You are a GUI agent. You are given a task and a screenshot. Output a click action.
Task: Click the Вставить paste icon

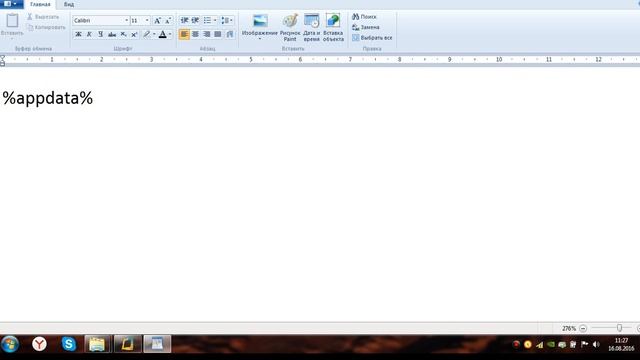coord(12,20)
